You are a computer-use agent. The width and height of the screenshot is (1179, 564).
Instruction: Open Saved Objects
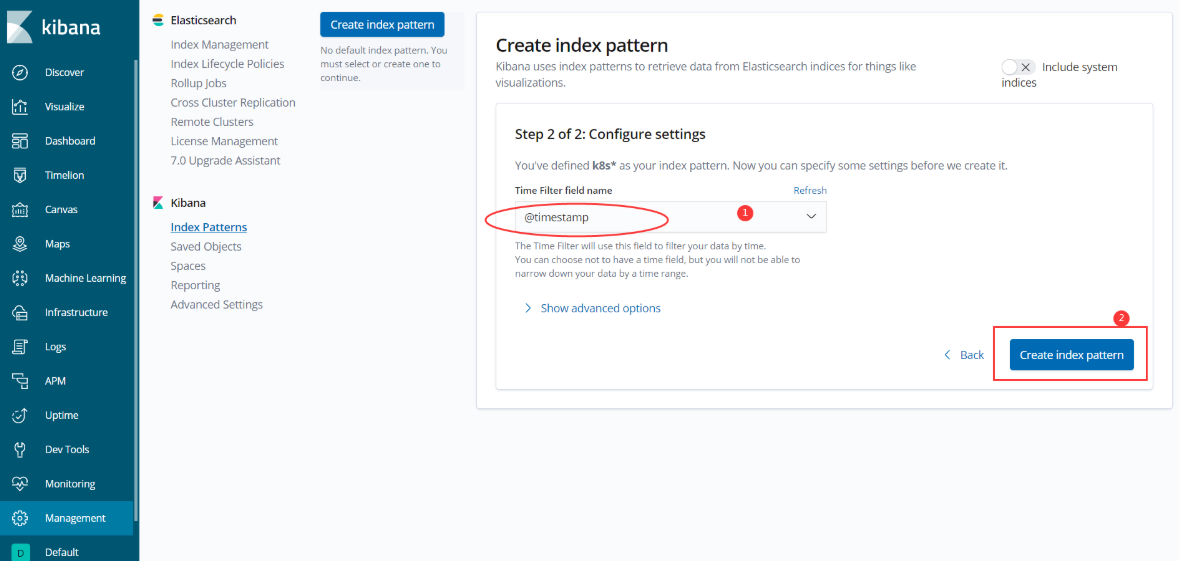[x=206, y=247]
